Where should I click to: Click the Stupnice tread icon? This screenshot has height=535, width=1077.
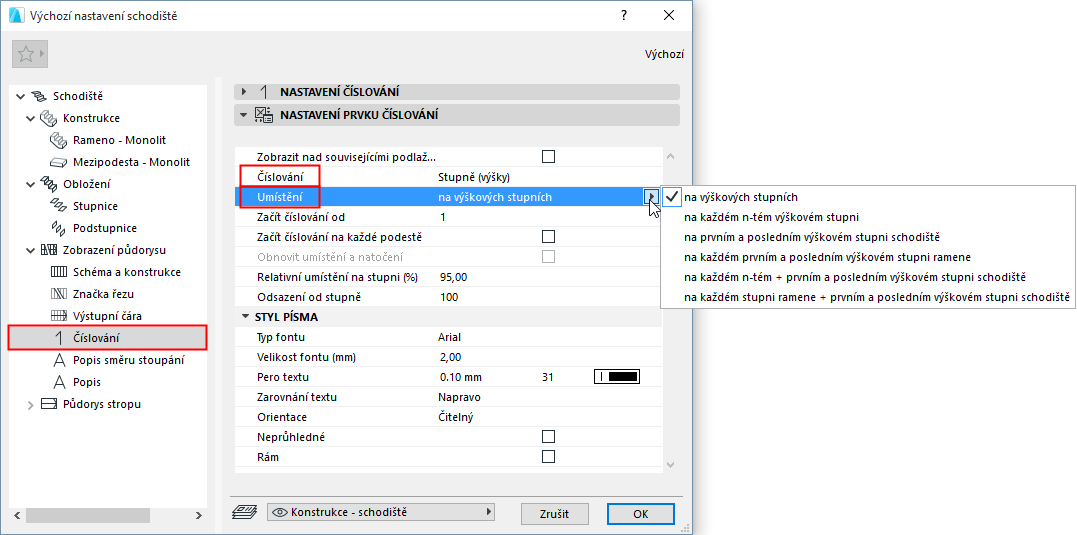click(58, 206)
